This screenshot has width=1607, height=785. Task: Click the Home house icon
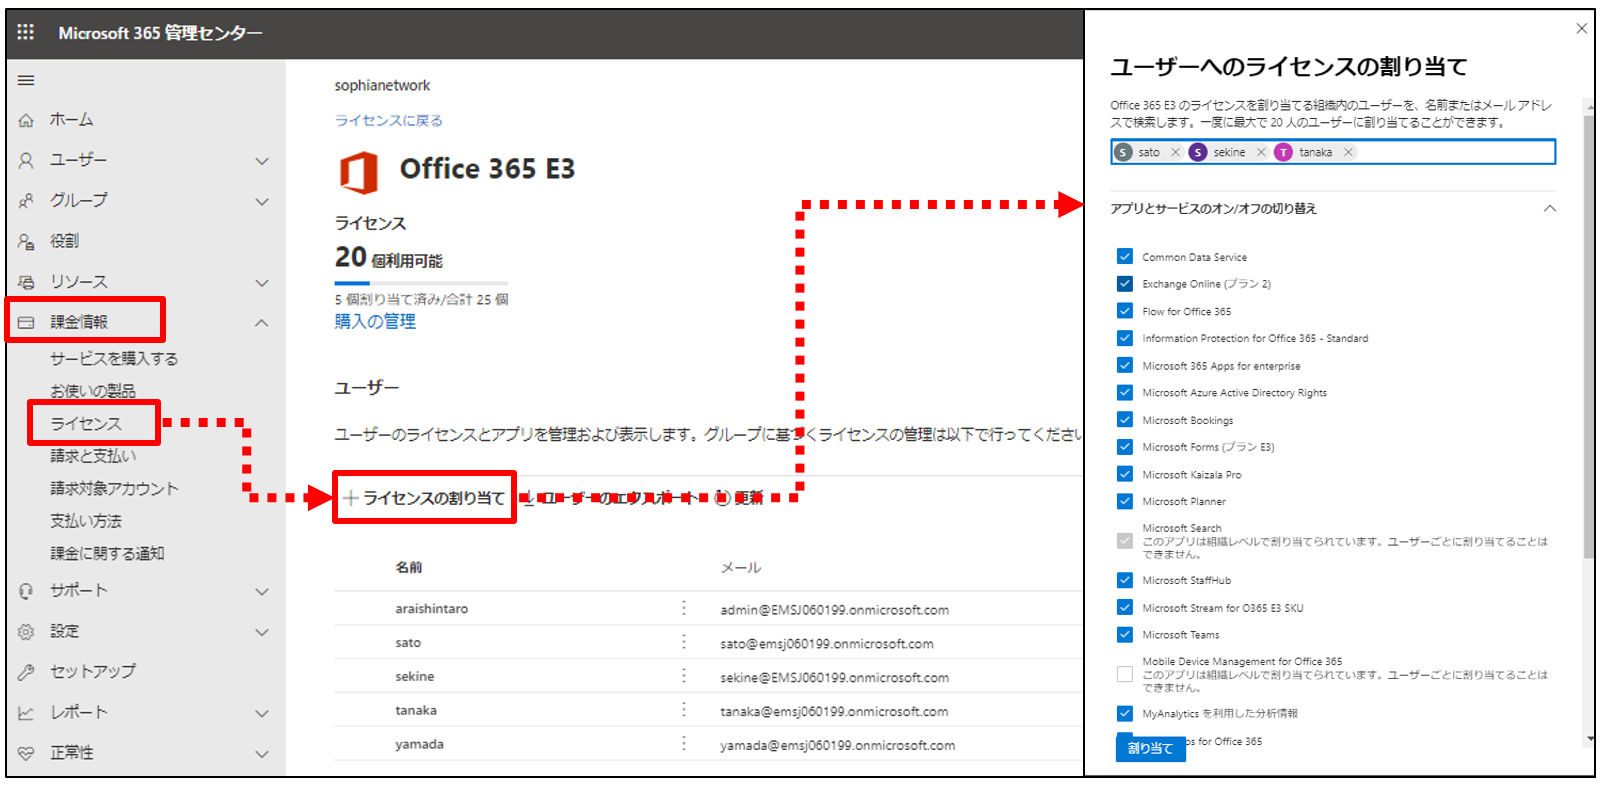coord(26,120)
